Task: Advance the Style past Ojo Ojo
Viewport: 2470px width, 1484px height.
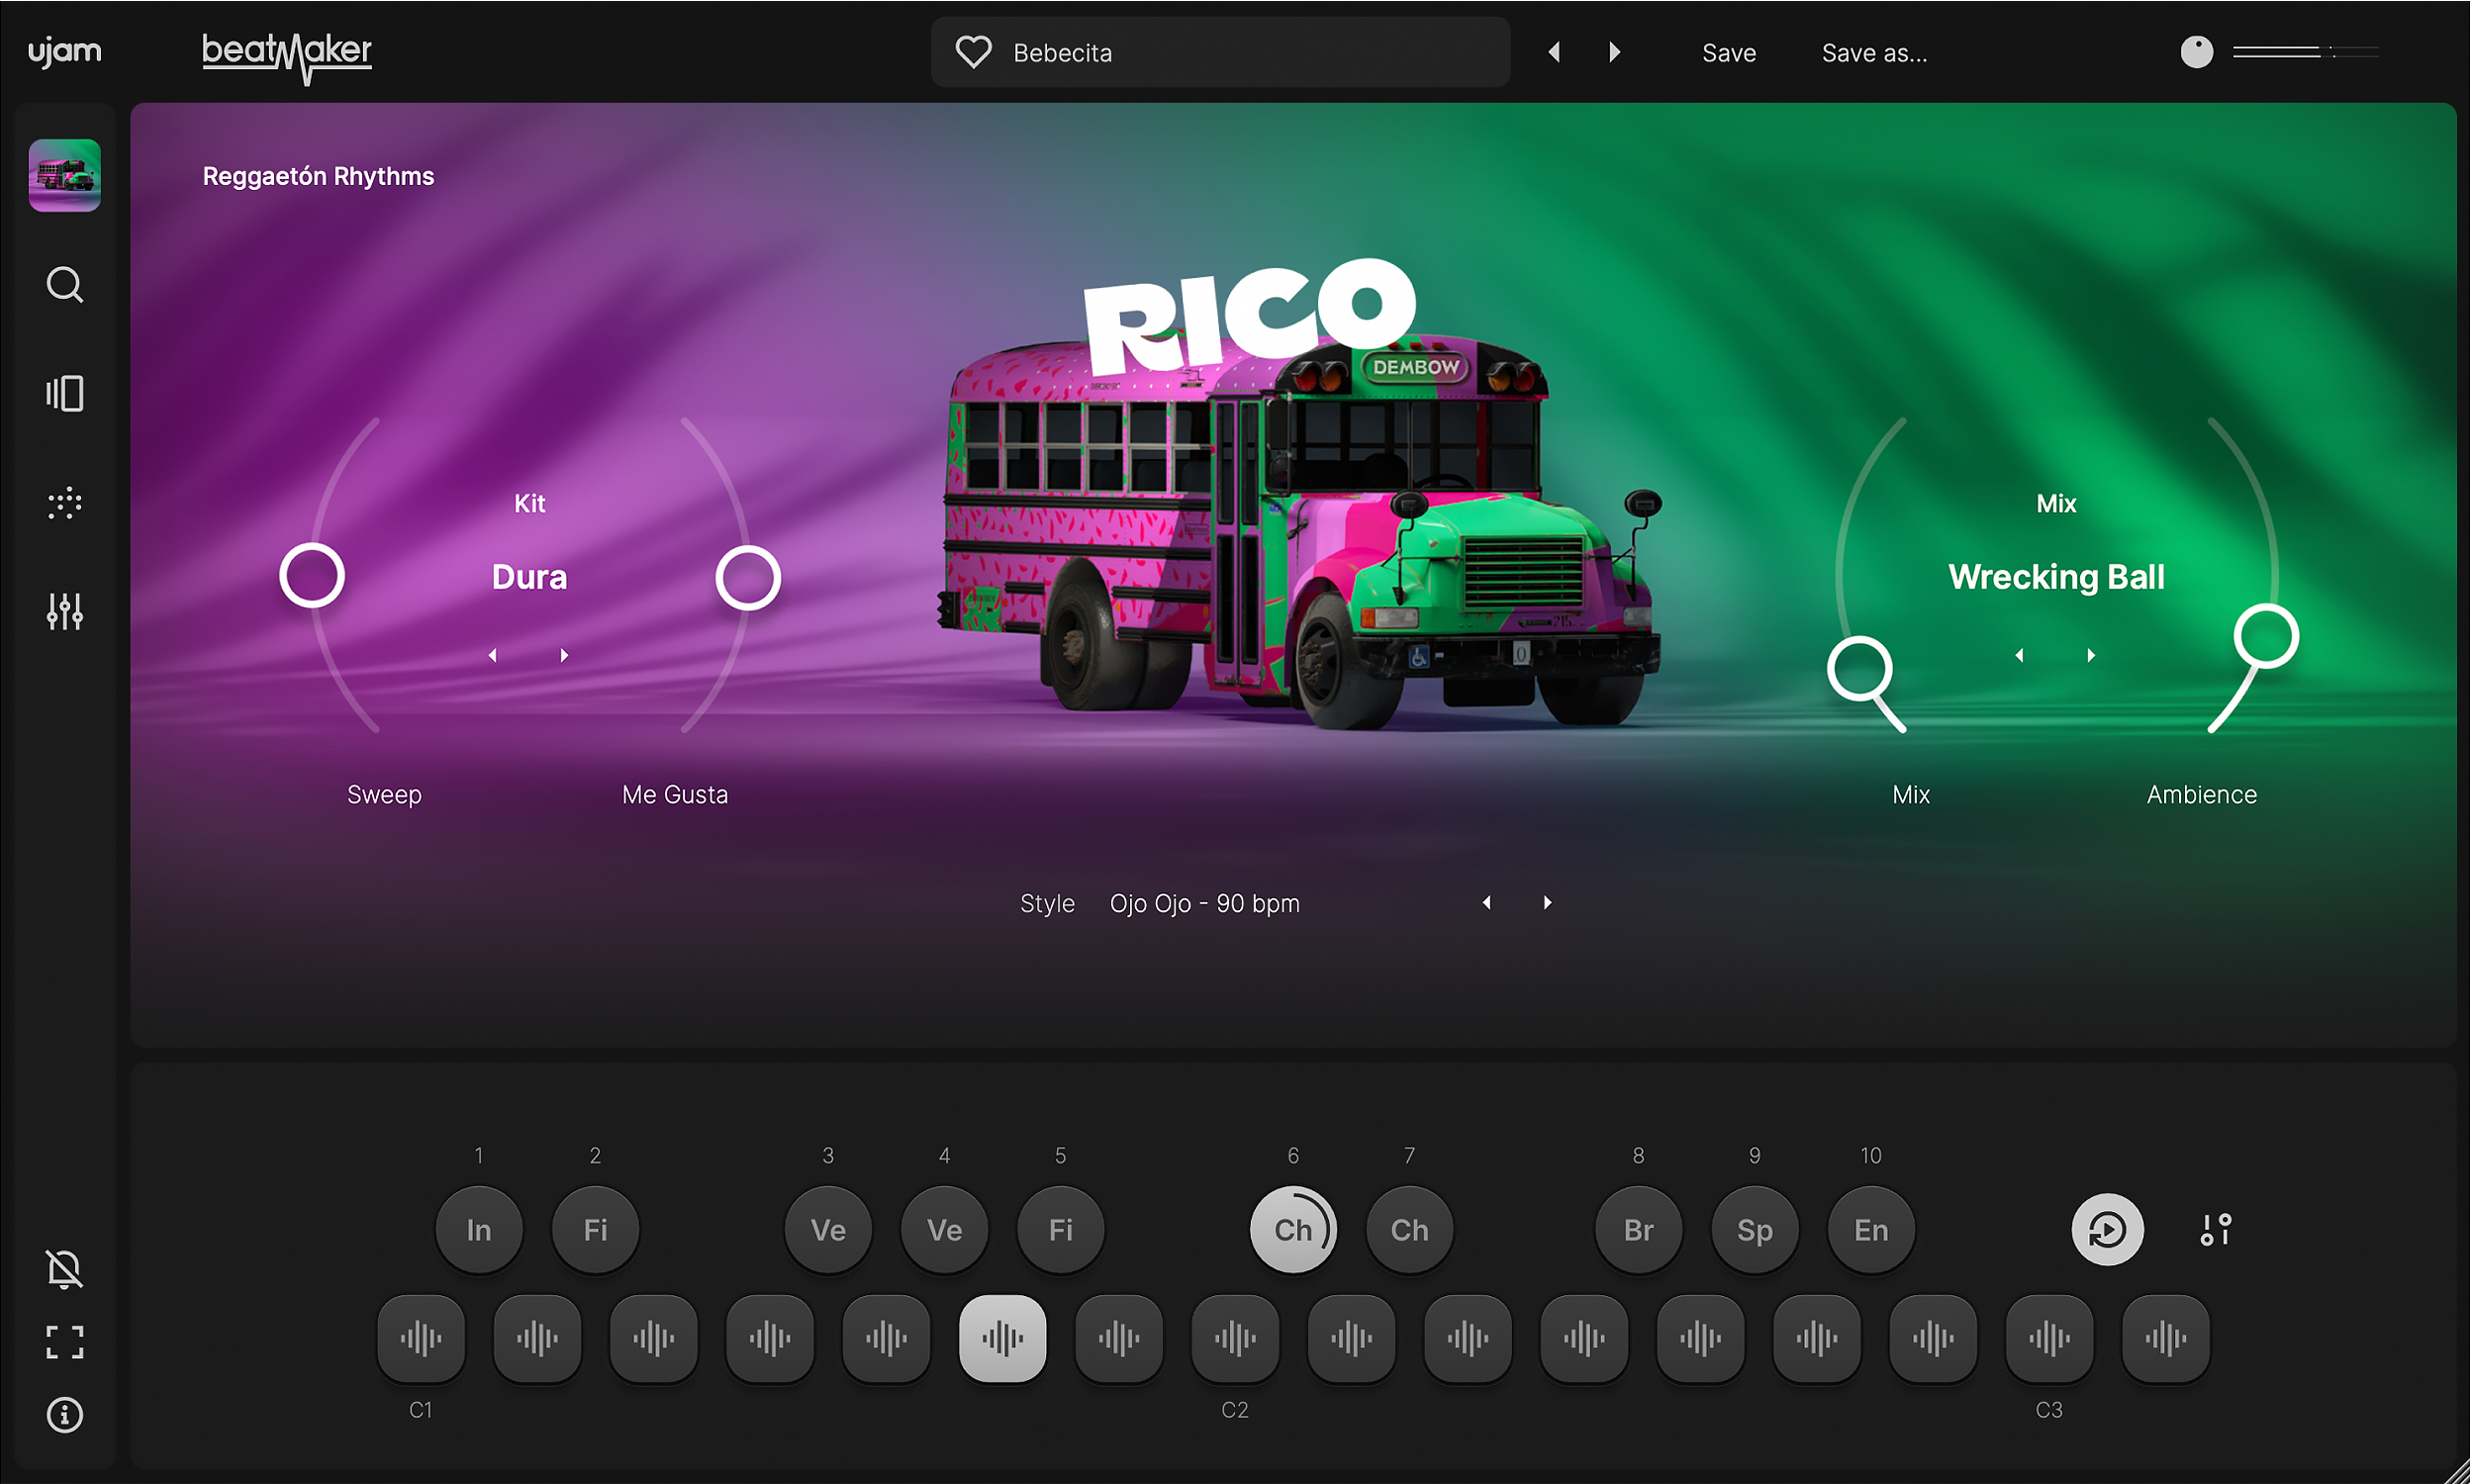Action: 1546,902
